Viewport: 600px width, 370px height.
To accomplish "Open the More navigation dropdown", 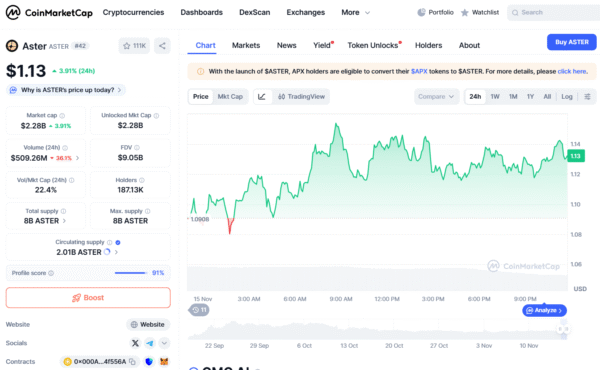I will 355,13.
